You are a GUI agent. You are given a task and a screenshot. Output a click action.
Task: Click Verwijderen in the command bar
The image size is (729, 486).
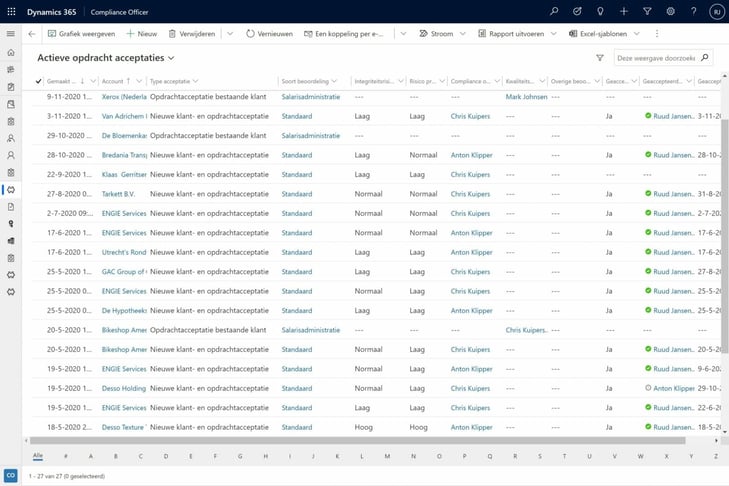click(x=192, y=33)
